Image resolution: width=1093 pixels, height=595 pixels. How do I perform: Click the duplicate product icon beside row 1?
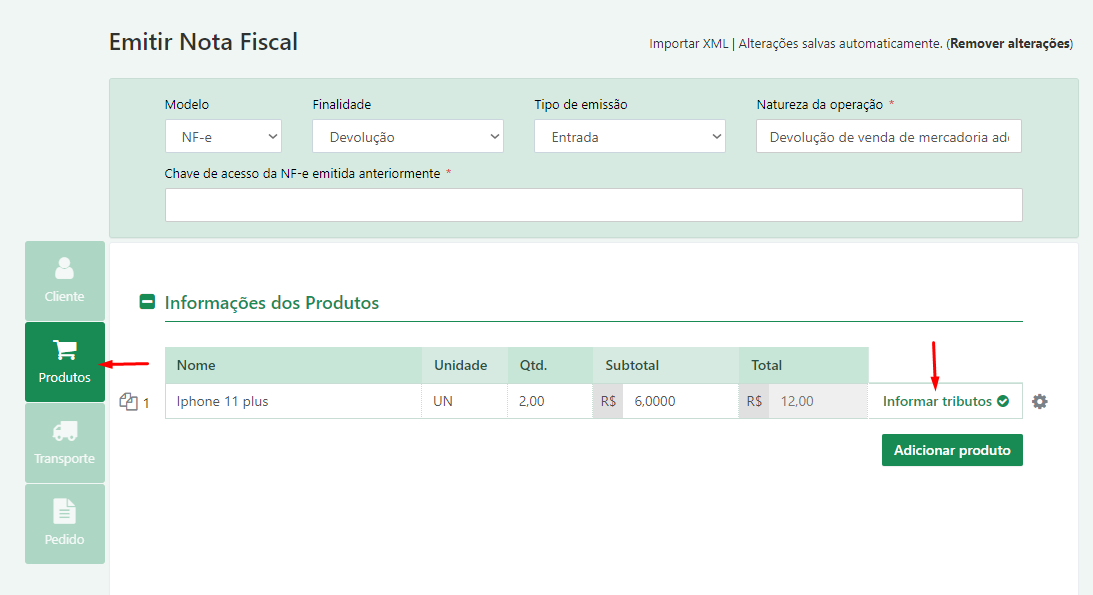pyautogui.click(x=128, y=401)
